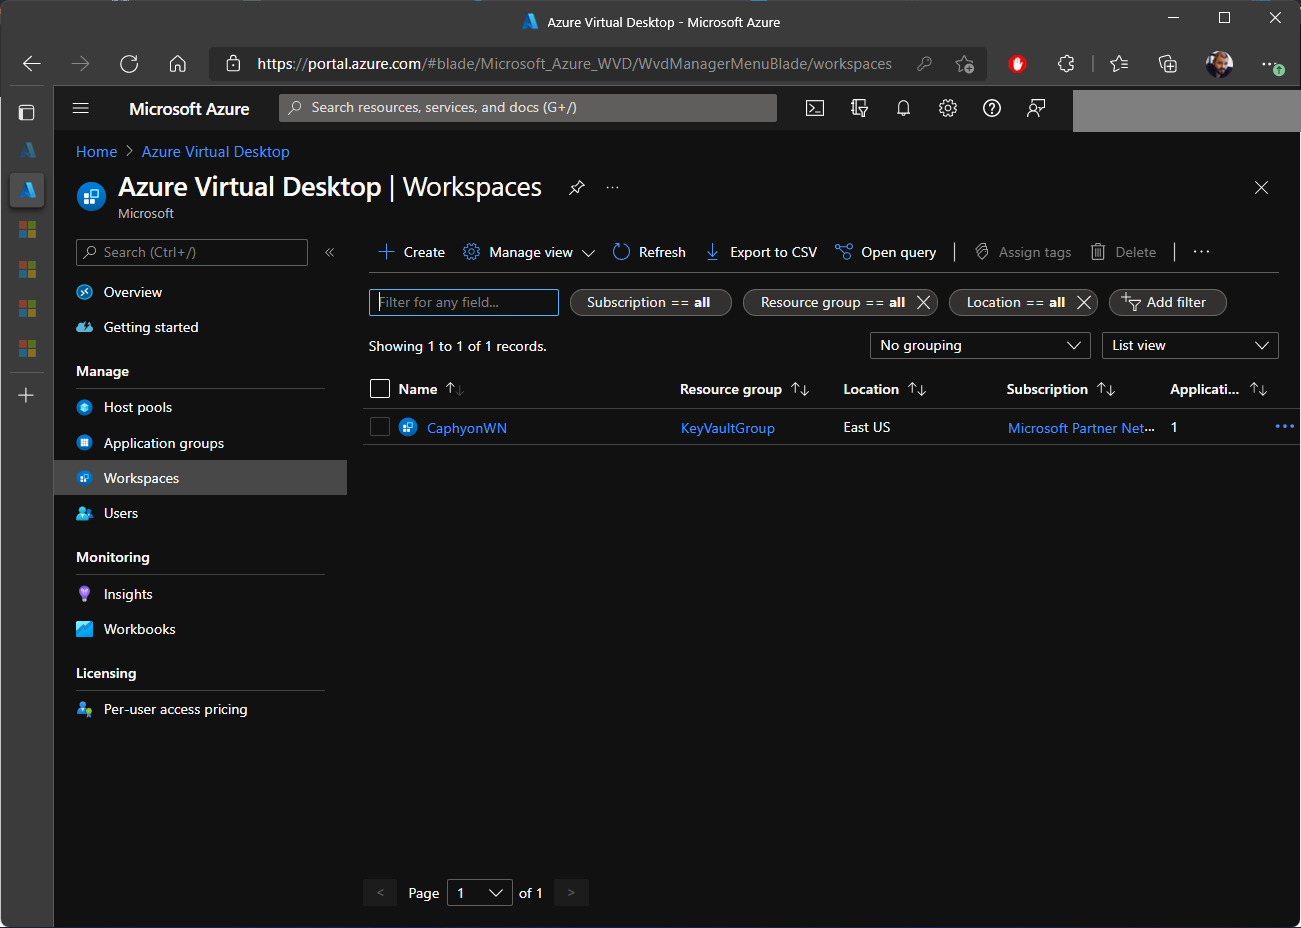Open the KeyVaultGroup resource group link
1301x928 pixels.
[x=727, y=428]
